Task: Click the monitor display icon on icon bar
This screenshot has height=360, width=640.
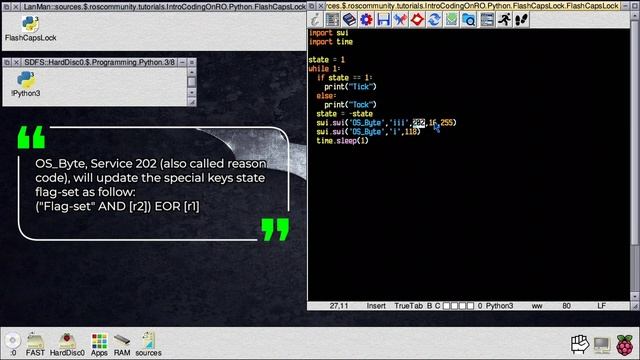Action: [x=602, y=345]
